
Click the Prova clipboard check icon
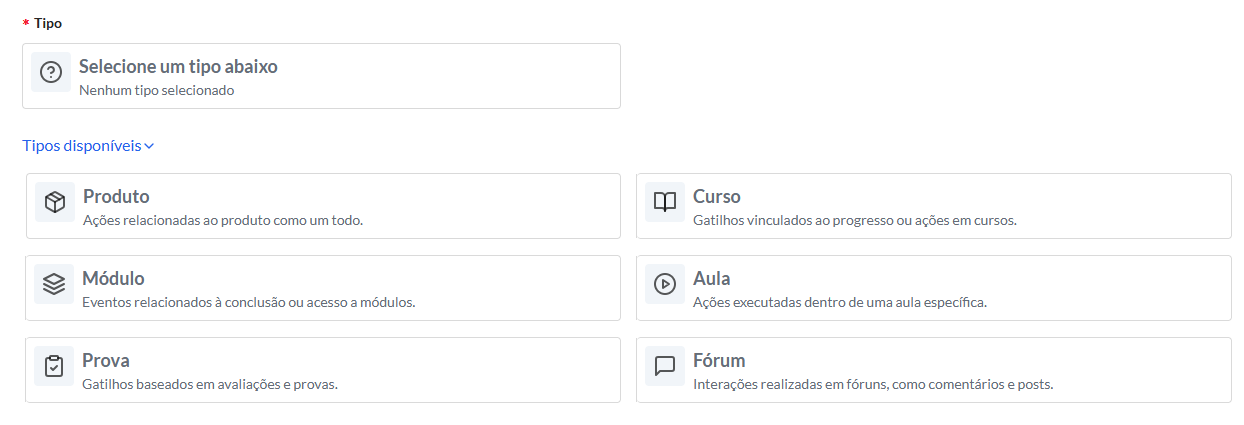pyautogui.click(x=54, y=367)
